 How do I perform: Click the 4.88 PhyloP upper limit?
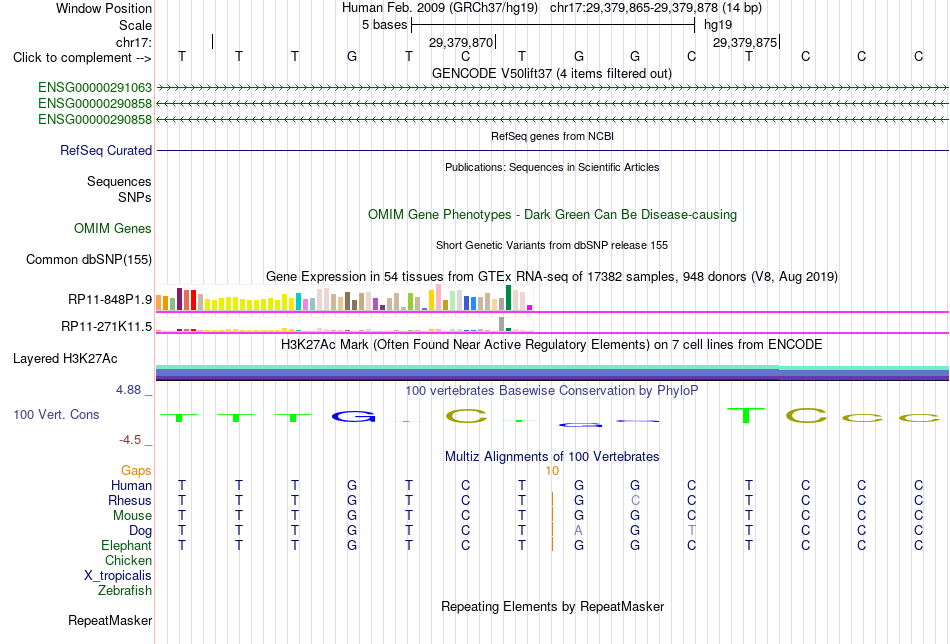coord(128,390)
